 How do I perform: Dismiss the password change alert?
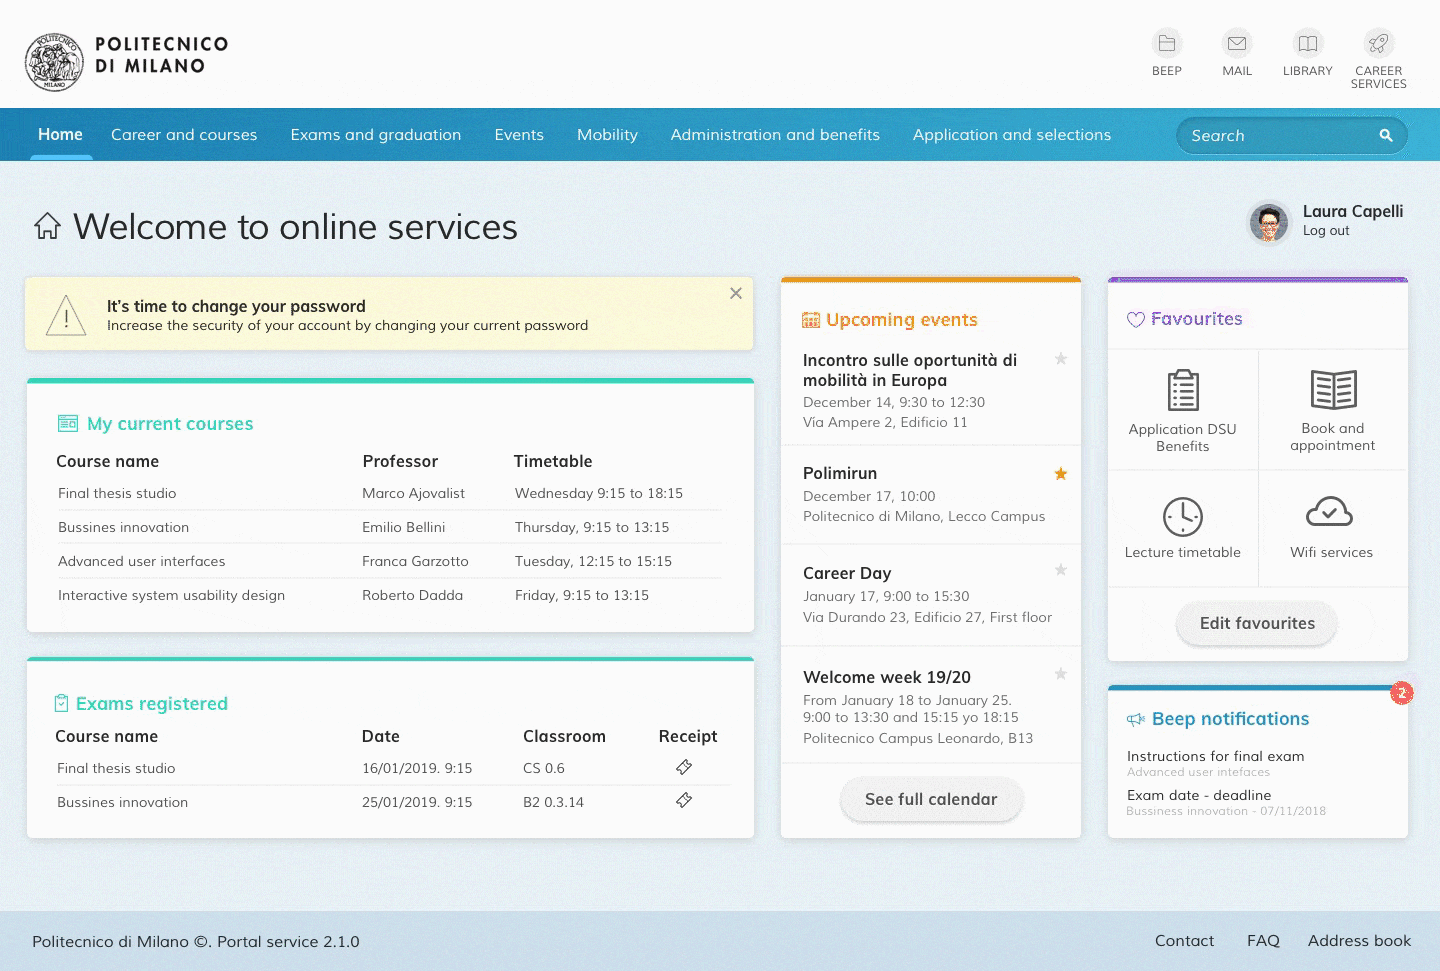pos(735,292)
